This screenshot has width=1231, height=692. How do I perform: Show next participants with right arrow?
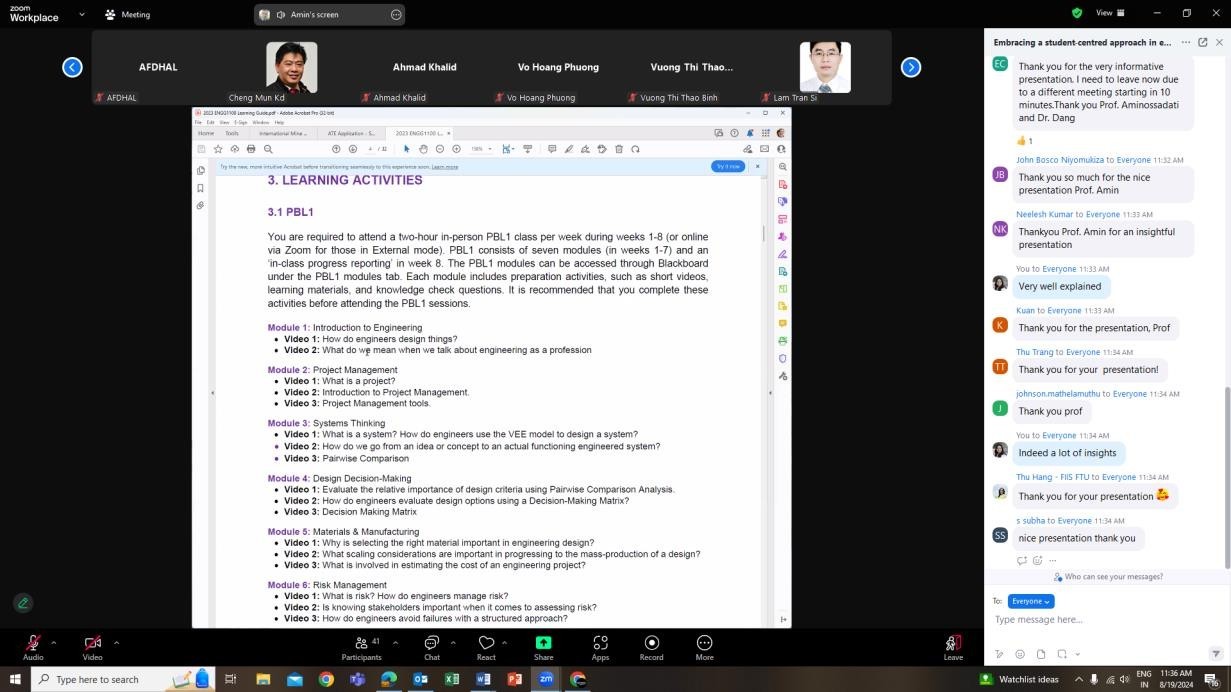(910, 67)
